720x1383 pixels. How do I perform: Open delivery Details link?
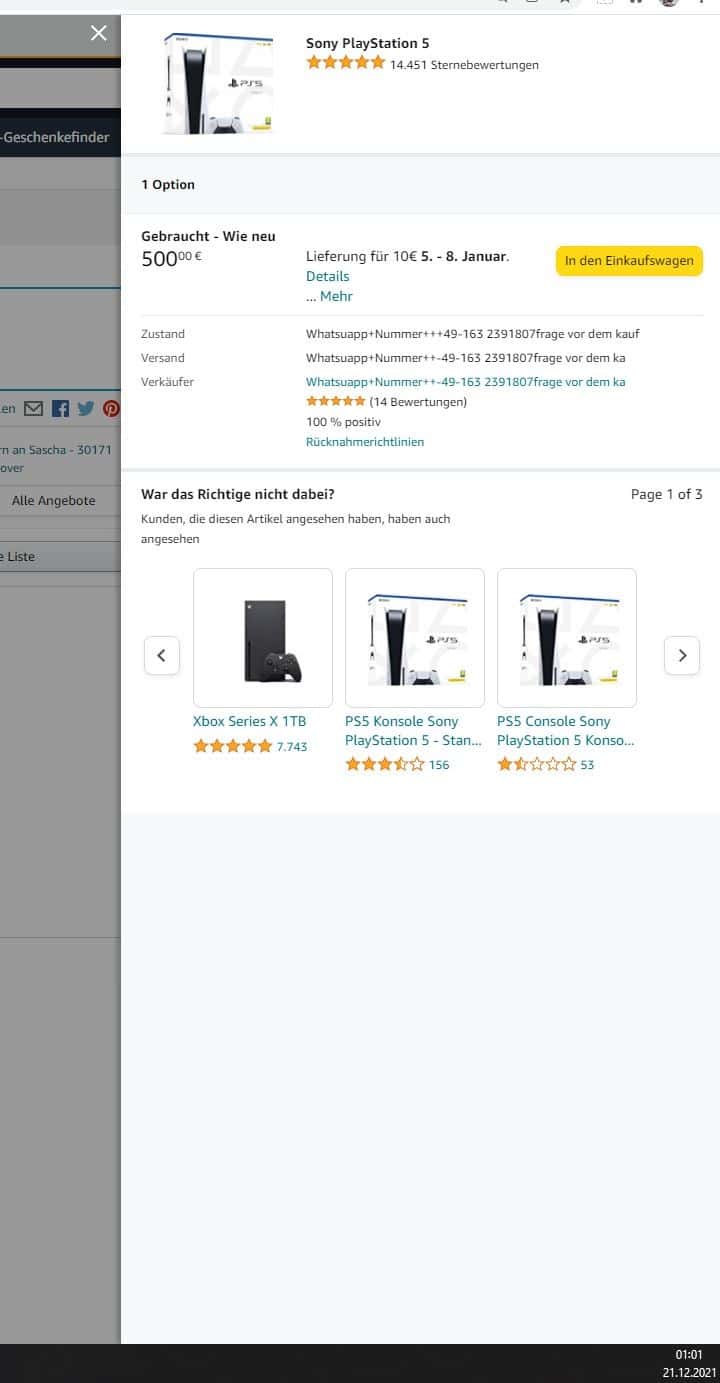coord(328,276)
